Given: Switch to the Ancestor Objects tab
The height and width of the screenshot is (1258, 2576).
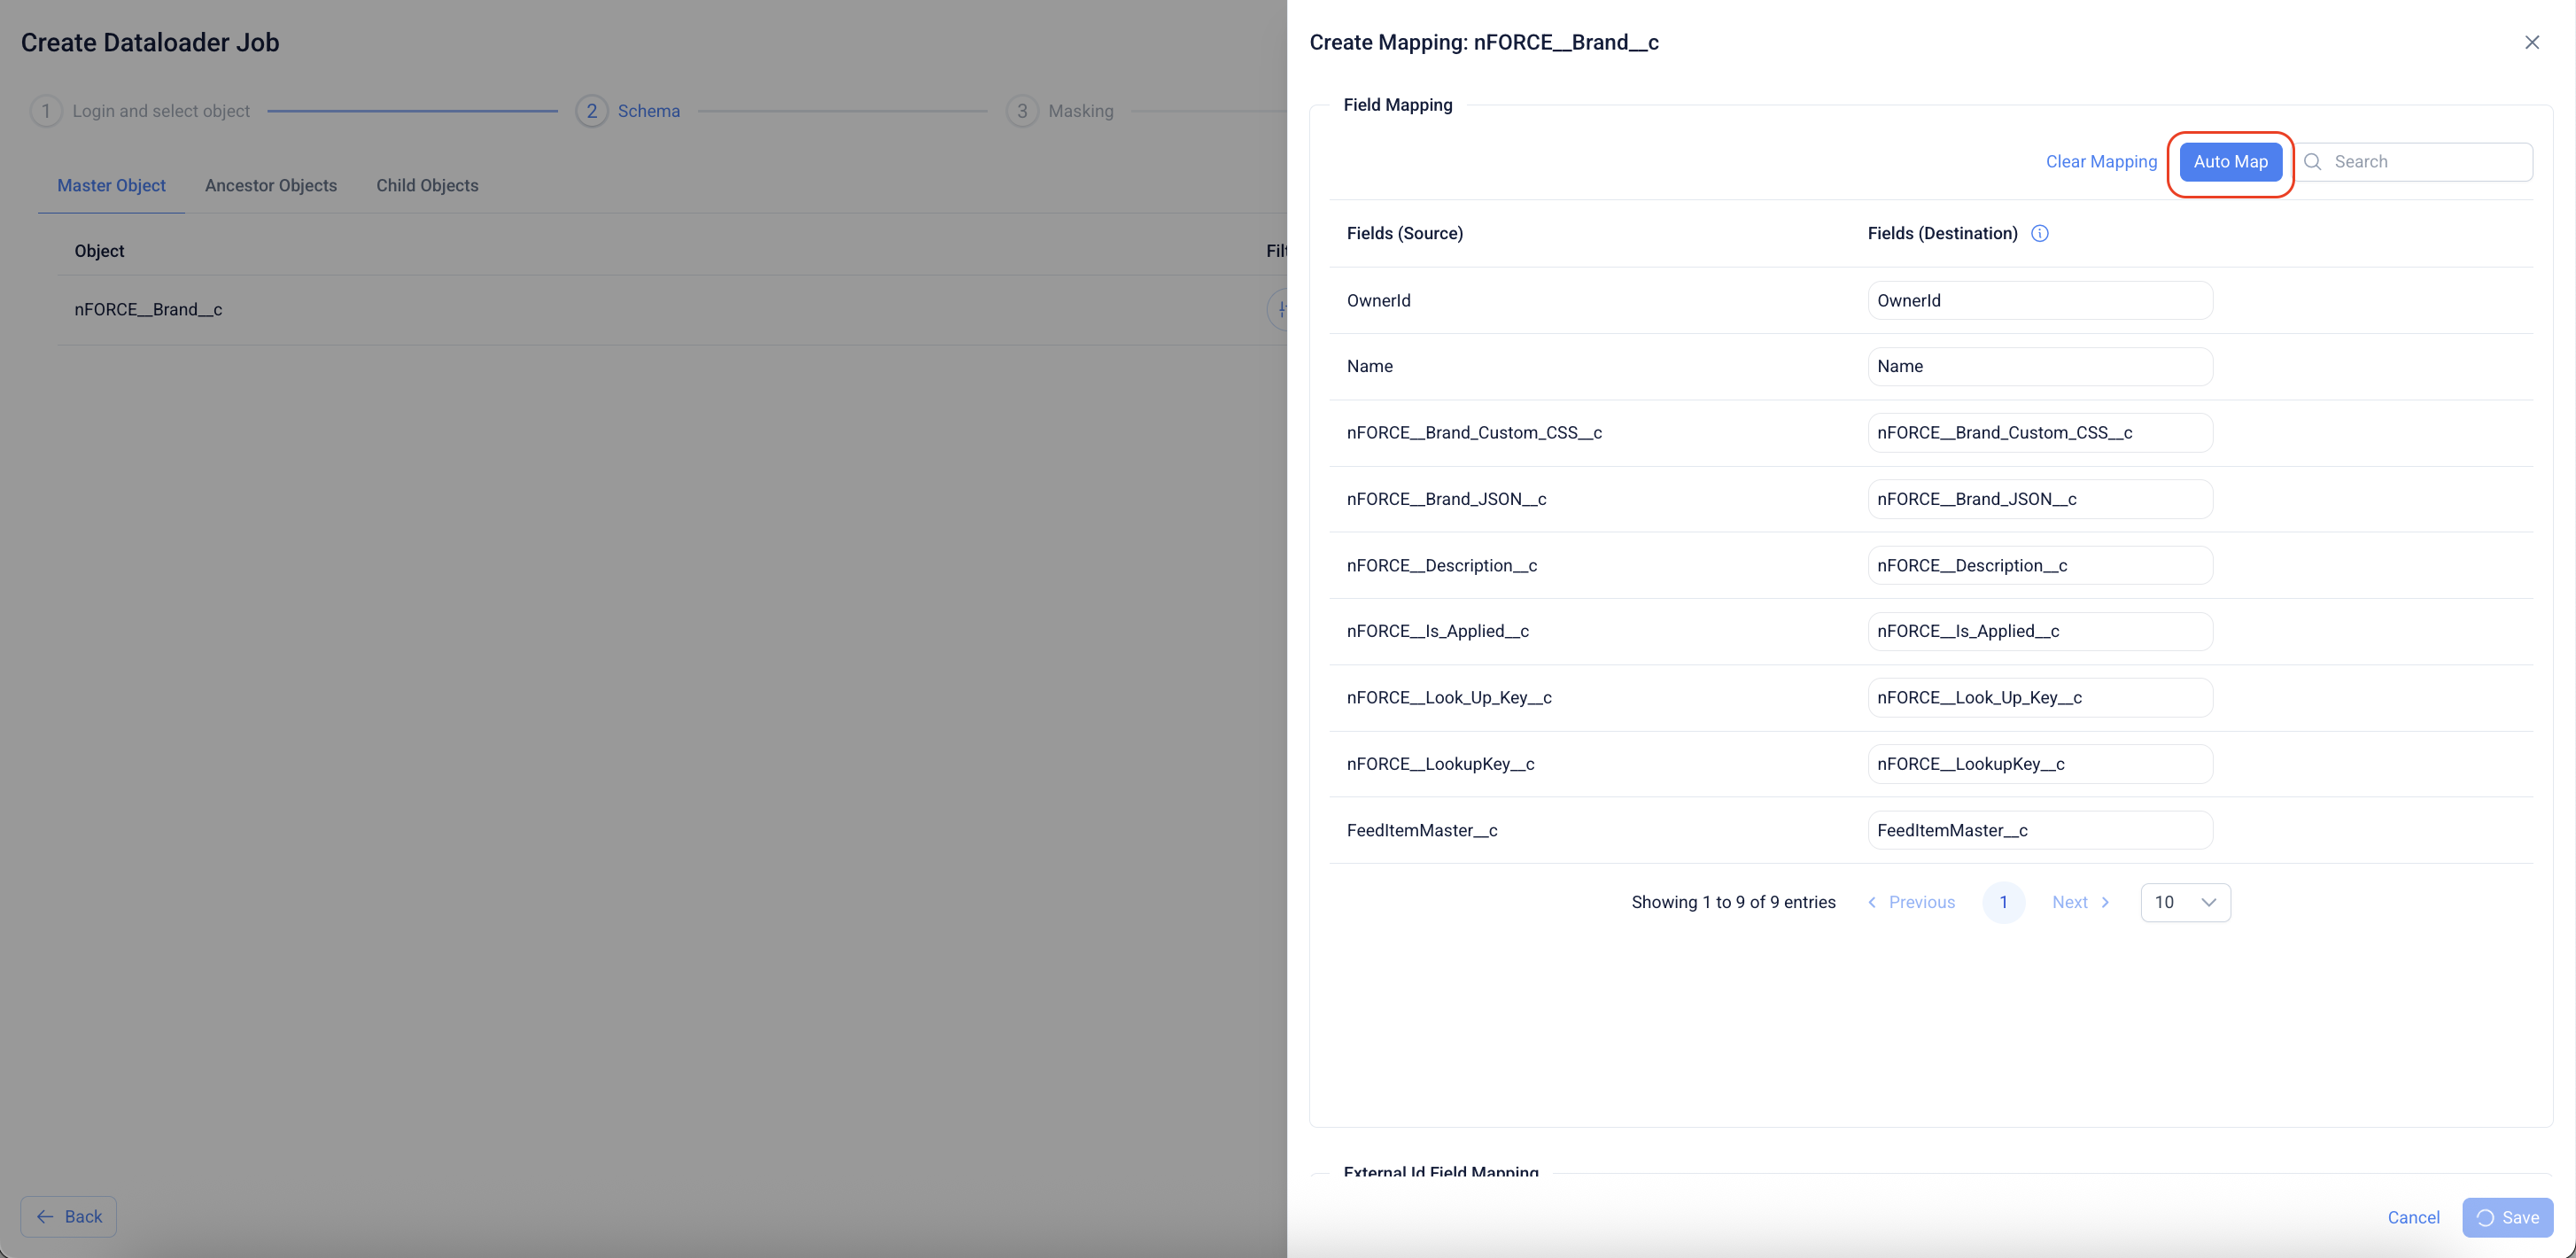Looking at the screenshot, I should (x=270, y=185).
